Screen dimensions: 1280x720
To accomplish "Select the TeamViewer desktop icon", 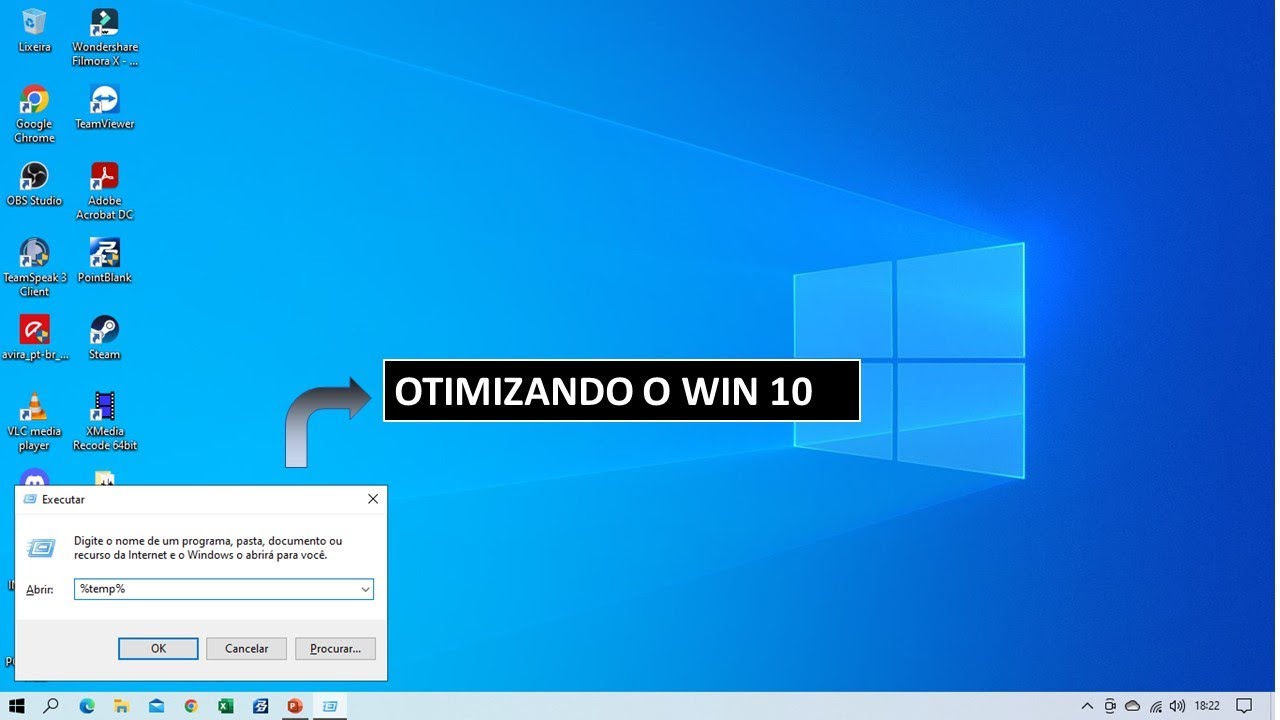I will click(104, 107).
